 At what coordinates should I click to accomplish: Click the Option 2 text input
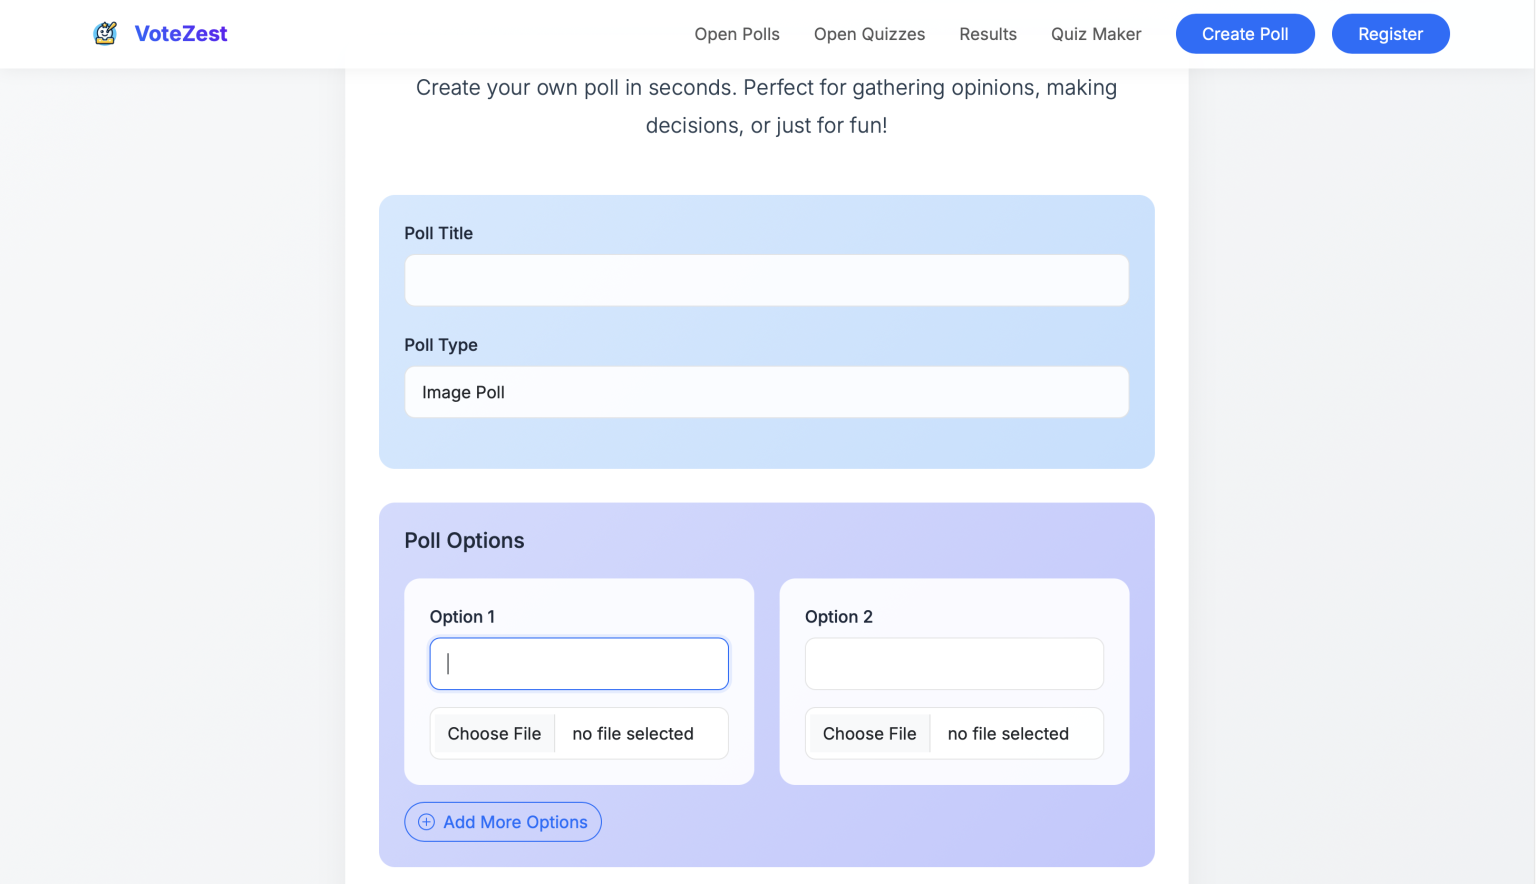coord(953,663)
